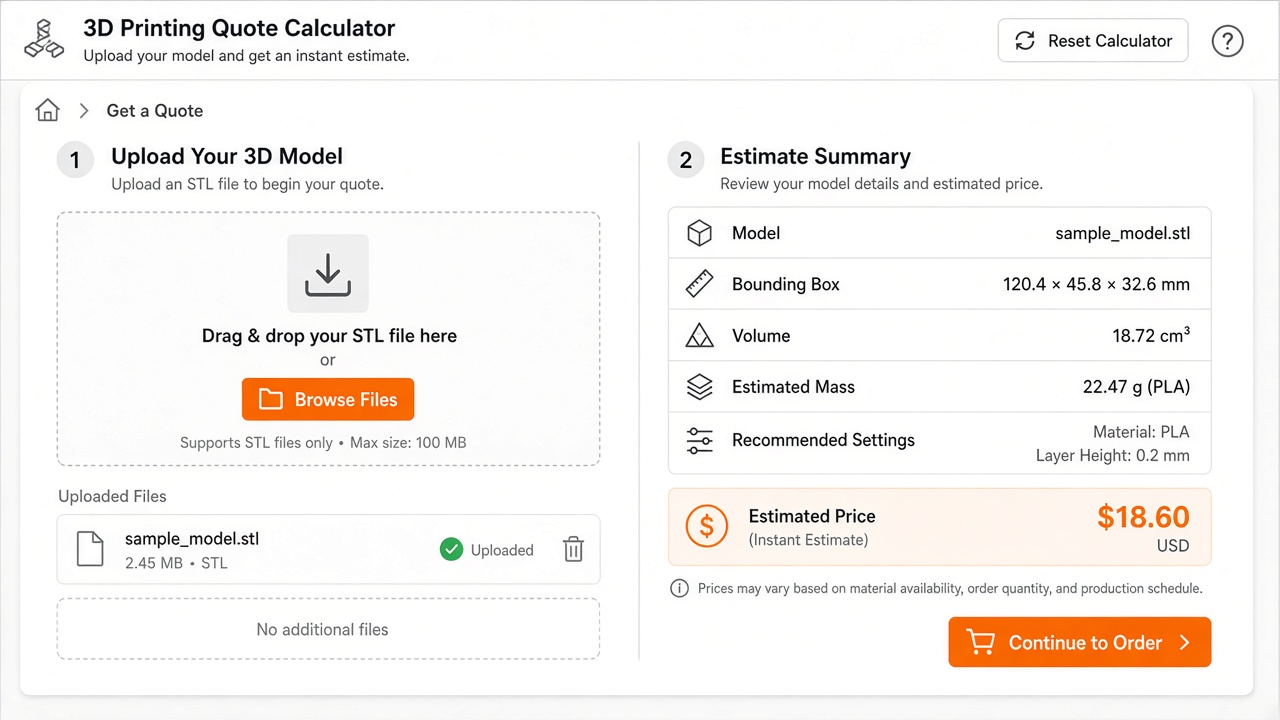Click the download arrow upload icon
The image size is (1280, 720).
pos(328,273)
